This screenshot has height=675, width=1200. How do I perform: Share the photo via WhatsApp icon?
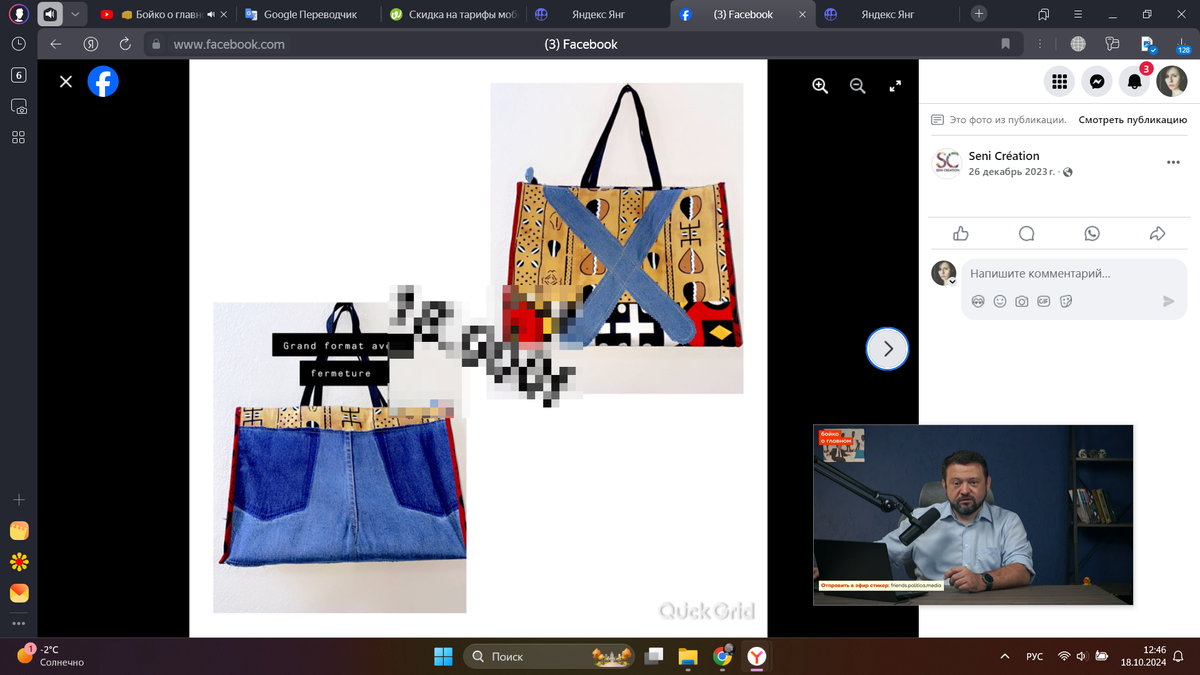1092,233
